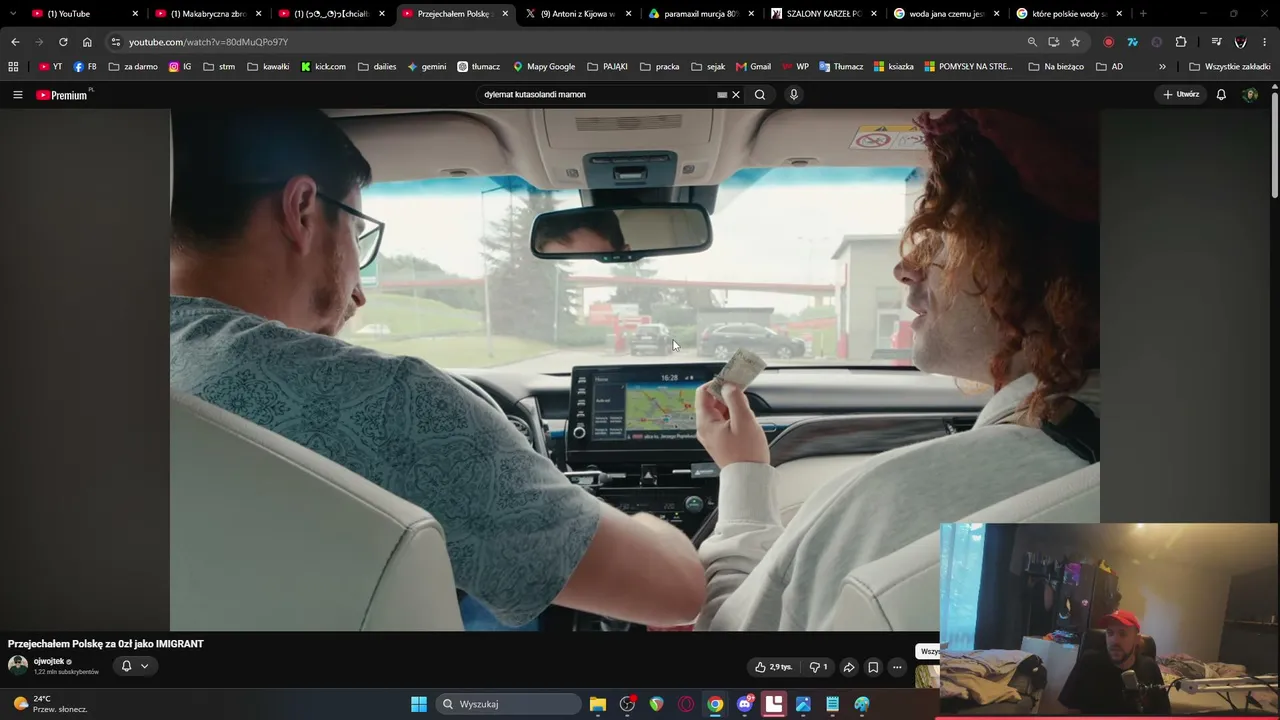Viewport: 1280px width, 720px height.
Task: Open YouTube notifications bell in the header
Action: (x=1221, y=95)
